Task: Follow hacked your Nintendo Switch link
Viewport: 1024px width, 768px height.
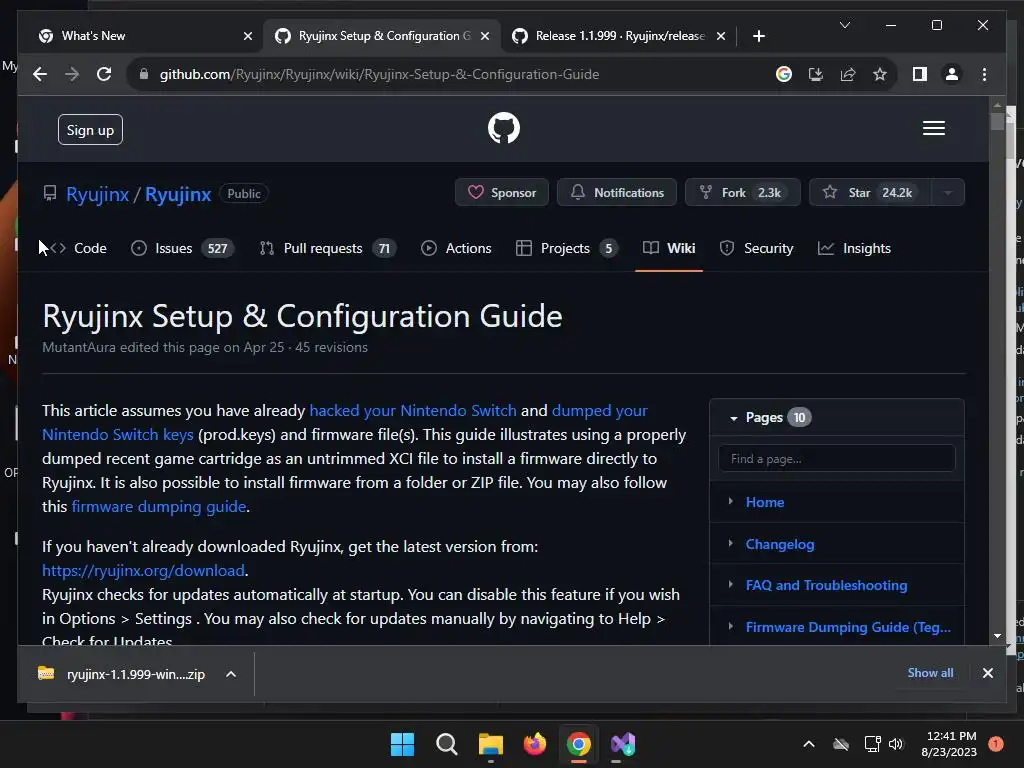Action: click(x=413, y=410)
